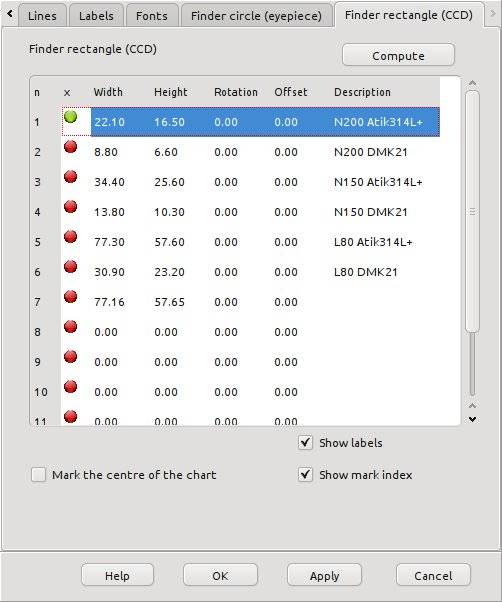Enable red indicator for row 7

[x=71, y=296]
